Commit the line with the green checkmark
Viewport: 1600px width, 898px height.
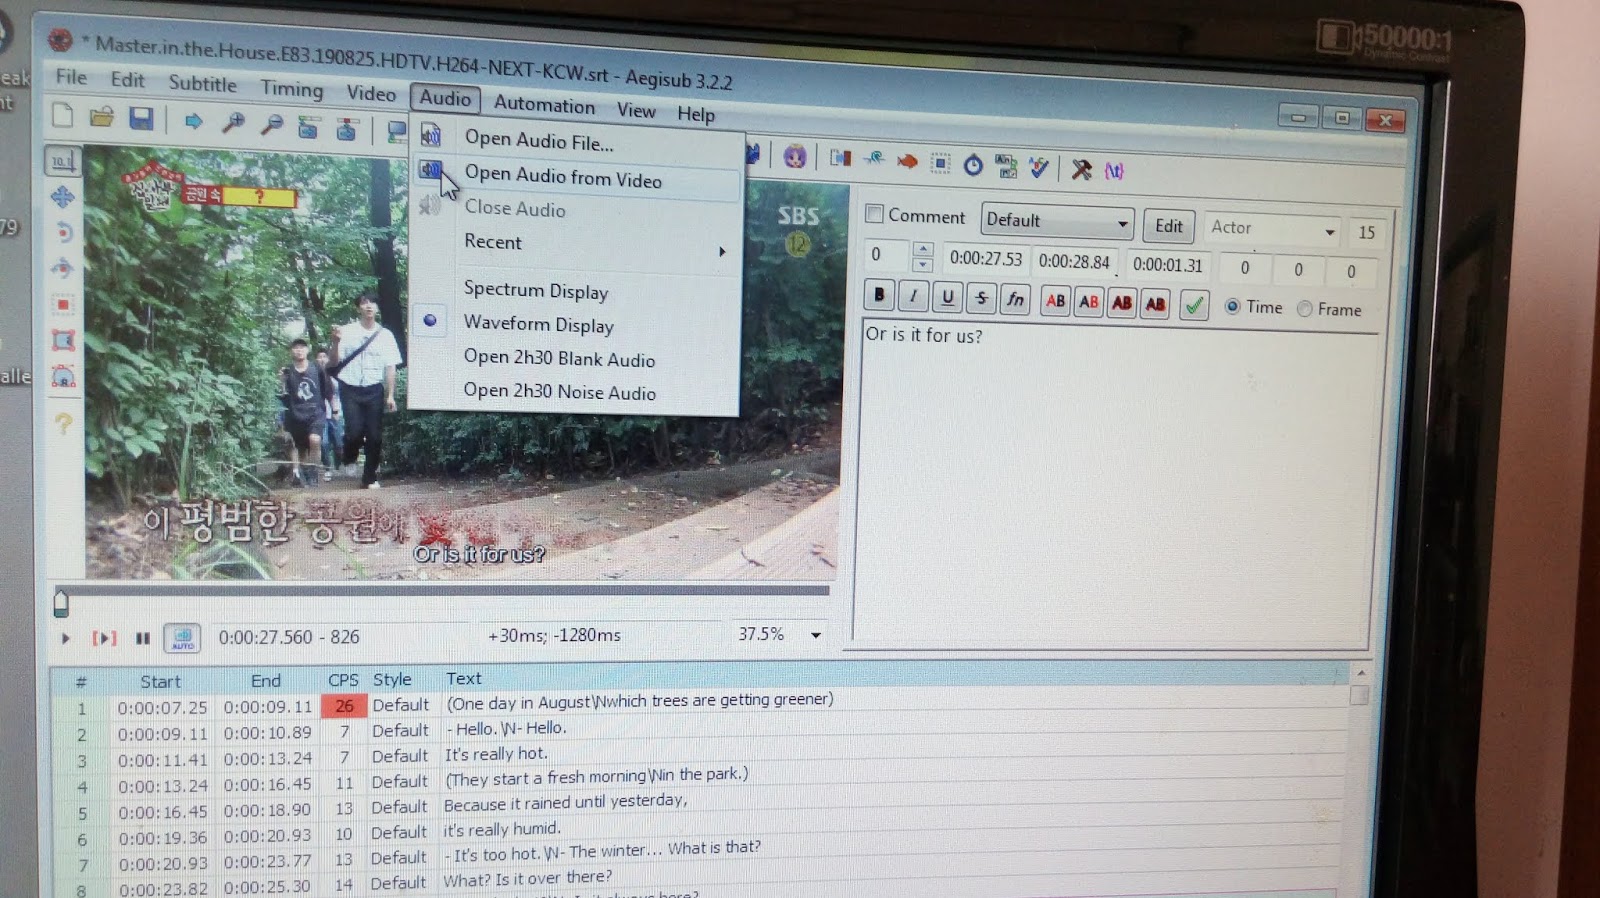[1194, 305]
